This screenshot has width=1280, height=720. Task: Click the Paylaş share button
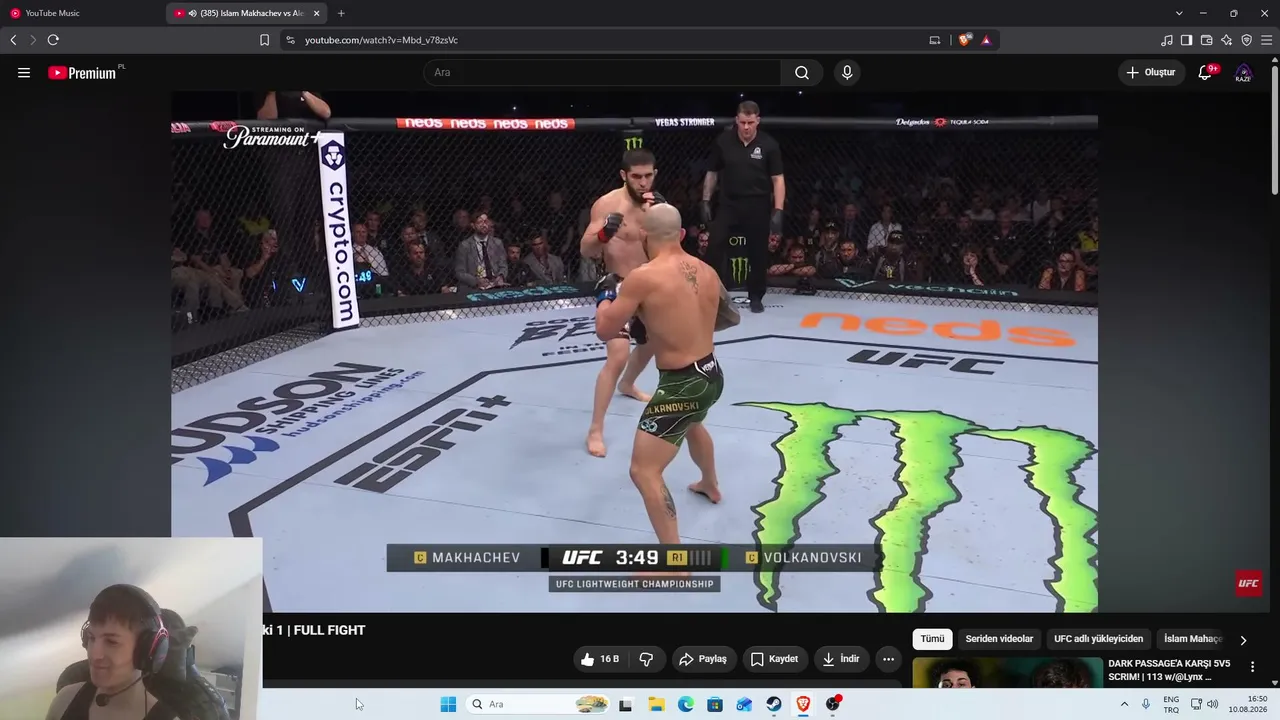point(702,659)
